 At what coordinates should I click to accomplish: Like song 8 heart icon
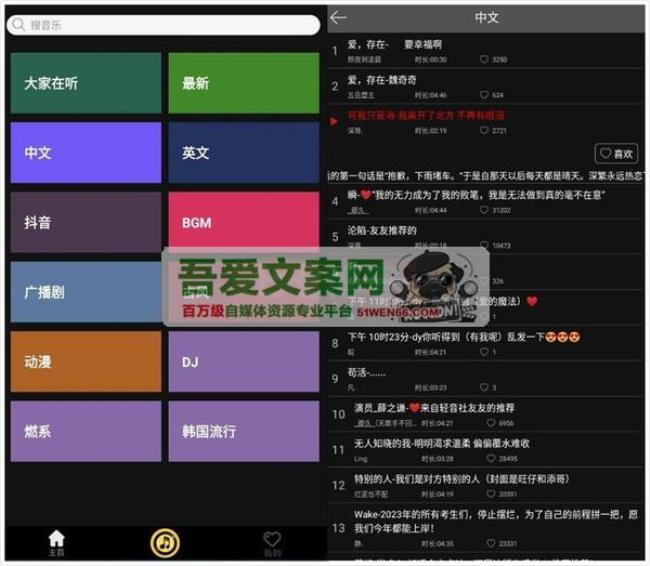[484, 352]
